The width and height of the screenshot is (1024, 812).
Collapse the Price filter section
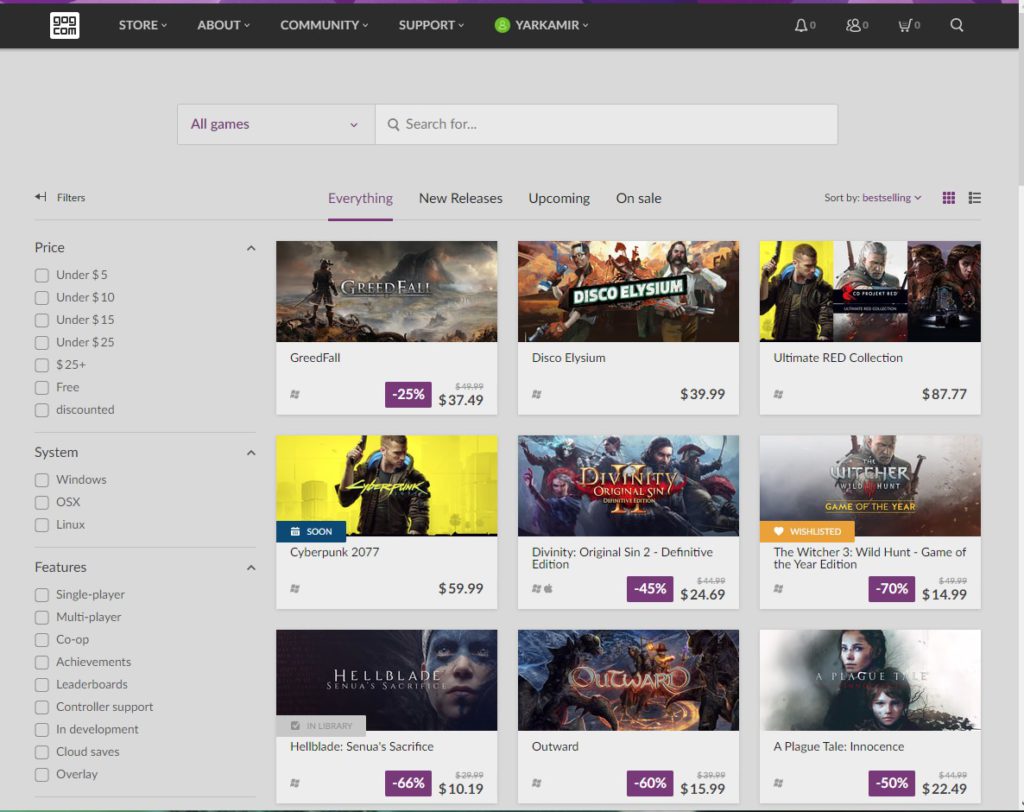pyautogui.click(x=251, y=248)
